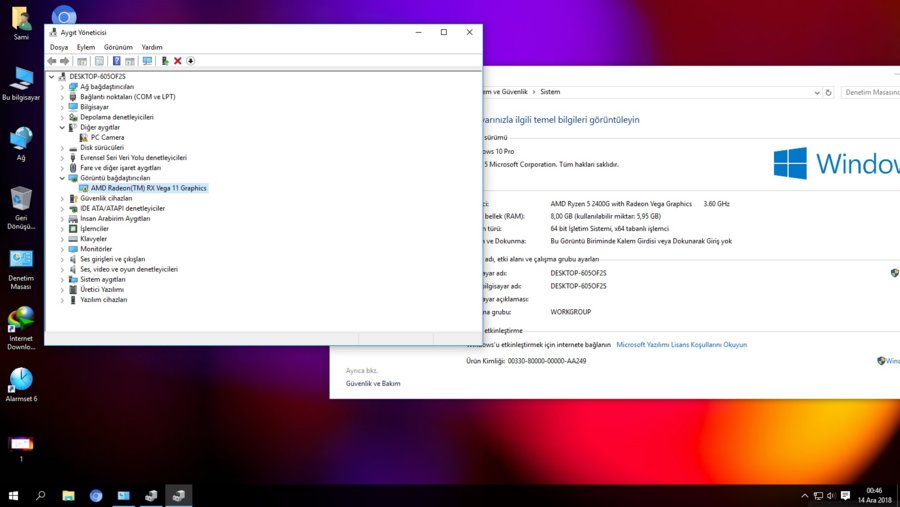Open address bar dropdown in Sistem window
The width and height of the screenshot is (900, 507).
pos(817,92)
